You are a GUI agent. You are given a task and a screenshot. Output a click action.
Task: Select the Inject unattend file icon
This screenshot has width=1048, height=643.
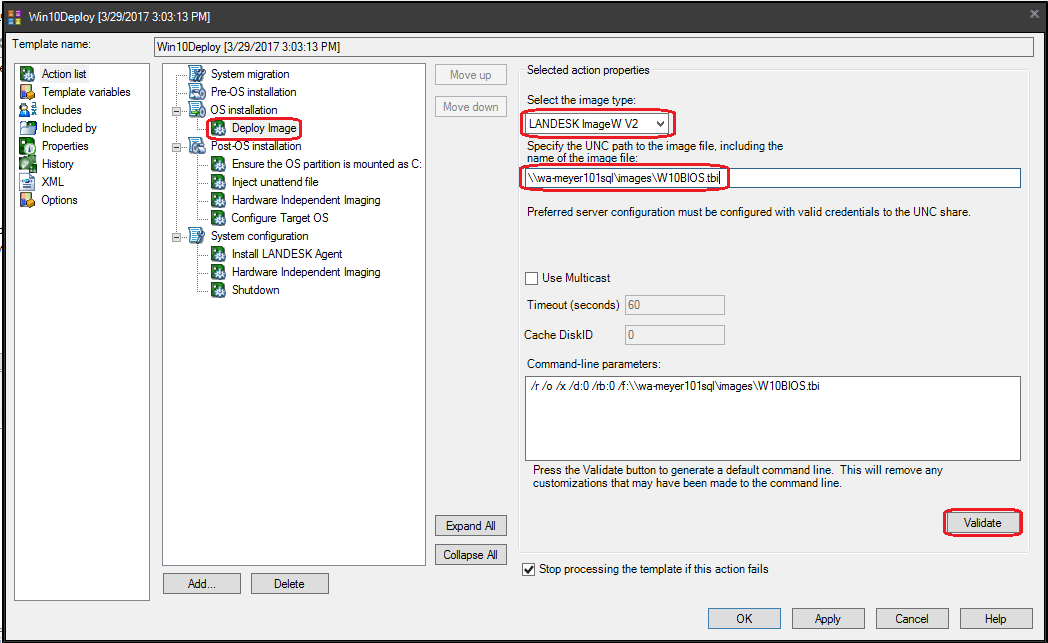click(x=219, y=182)
